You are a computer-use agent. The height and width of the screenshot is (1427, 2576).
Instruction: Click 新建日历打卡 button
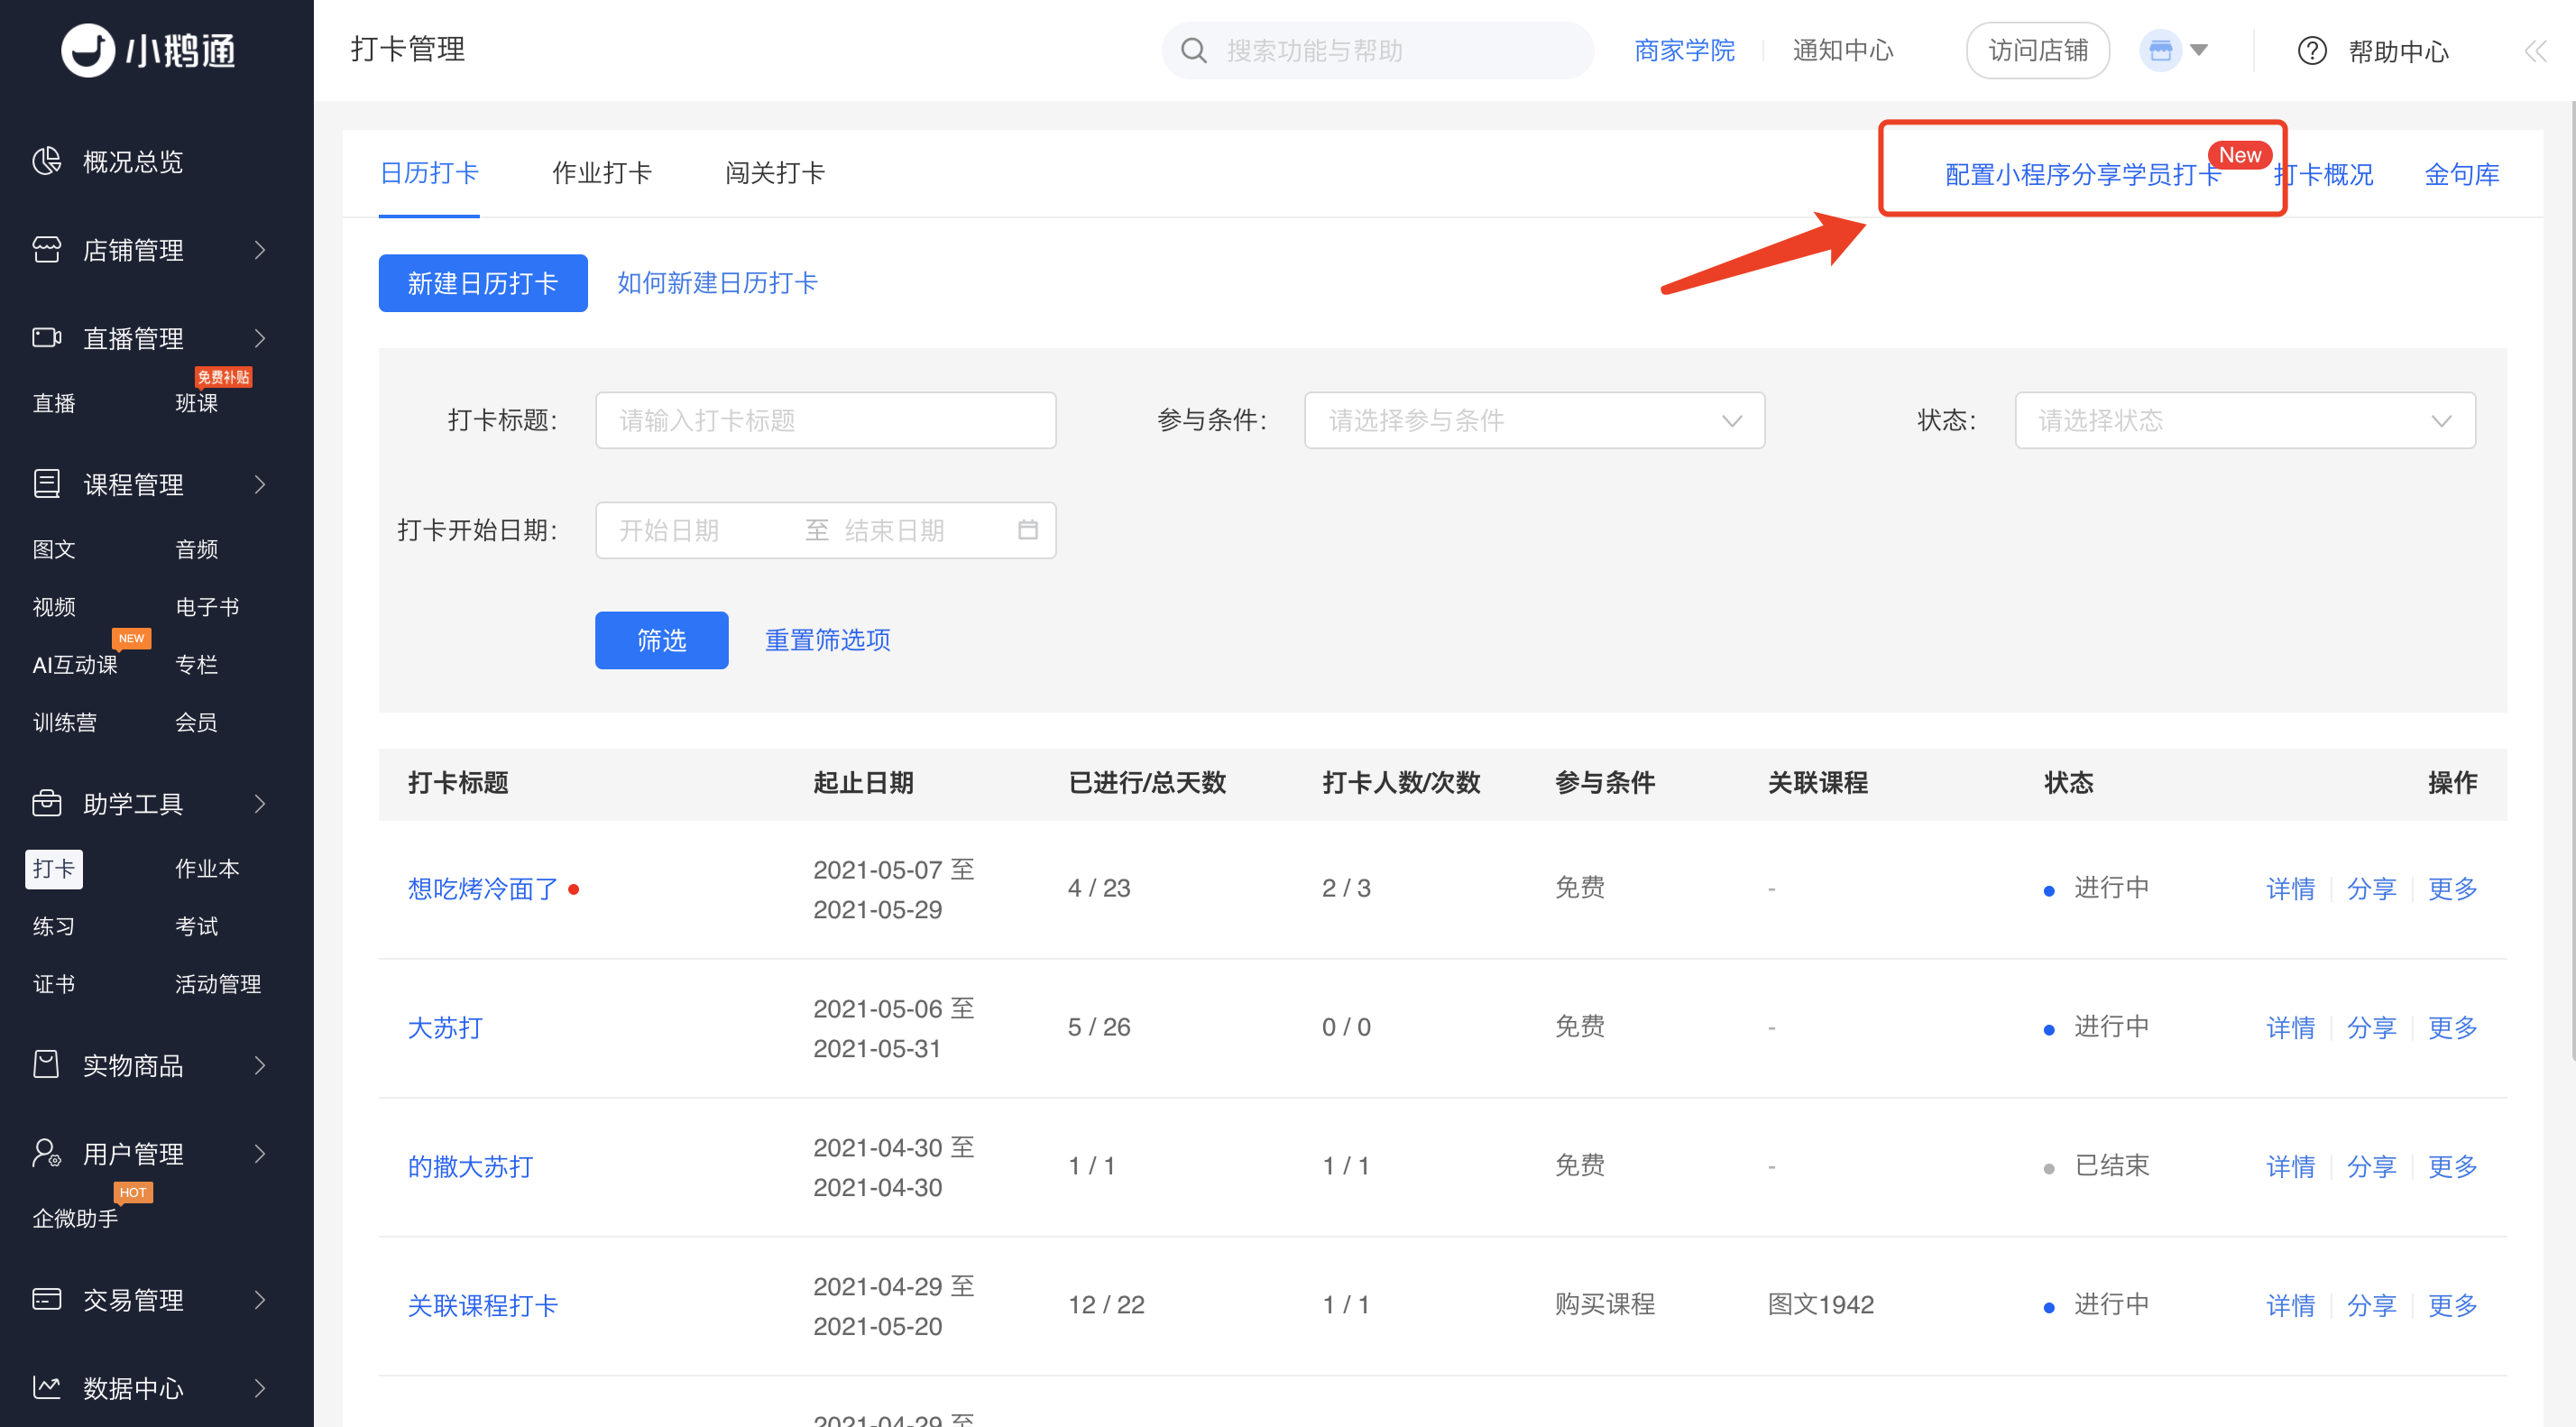pos(483,283)
